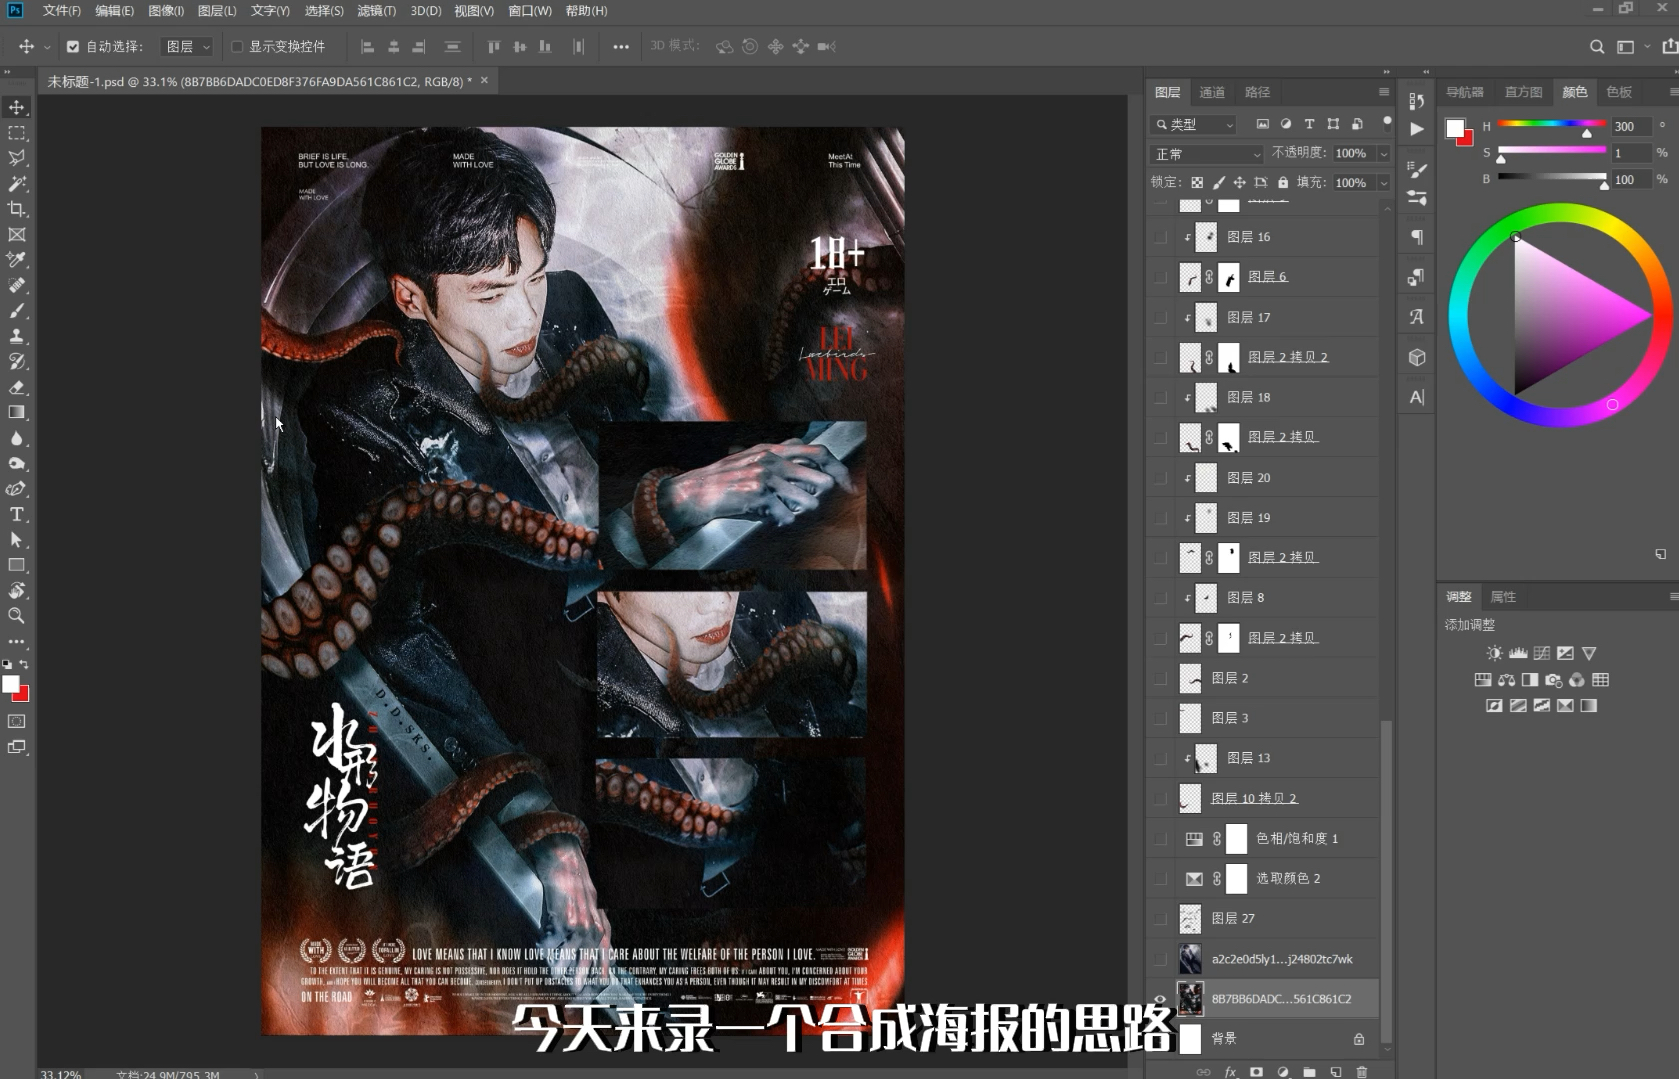The height and width of the screenshot is (1079, 1679).
Task: Select the Brush tool
Action: [x=17, y=311]
